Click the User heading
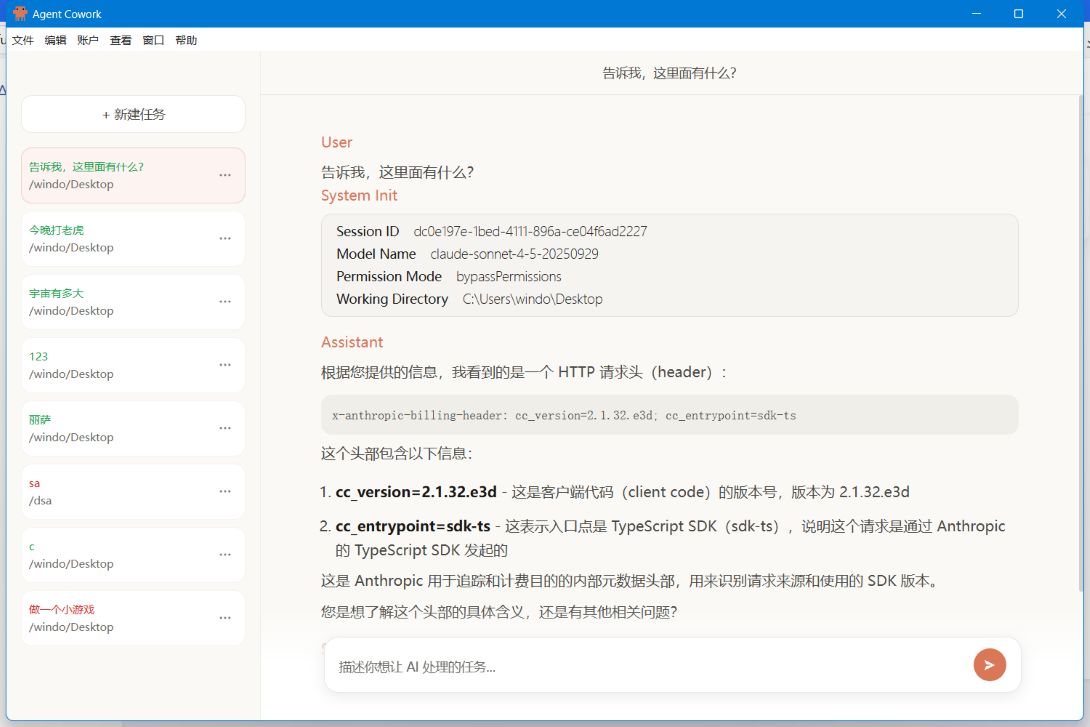The height and width of the screenshot is (727, 1090). click(x=336, y=142)
